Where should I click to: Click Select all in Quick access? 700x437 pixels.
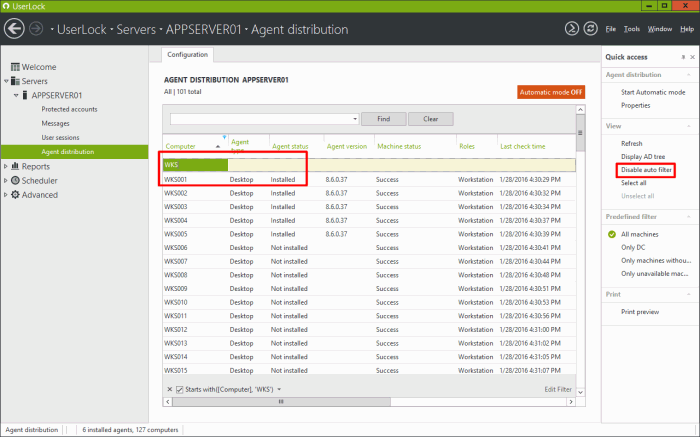(633, 183)
